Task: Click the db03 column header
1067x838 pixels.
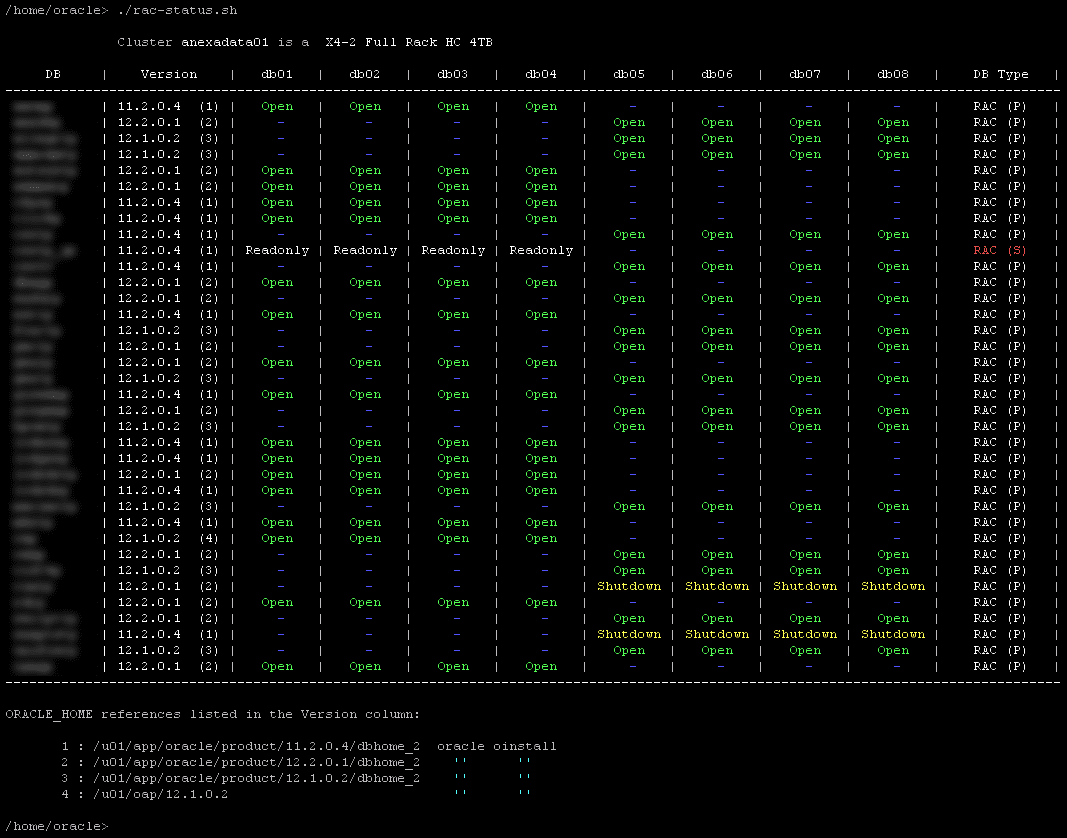Action: click(453, 74)
